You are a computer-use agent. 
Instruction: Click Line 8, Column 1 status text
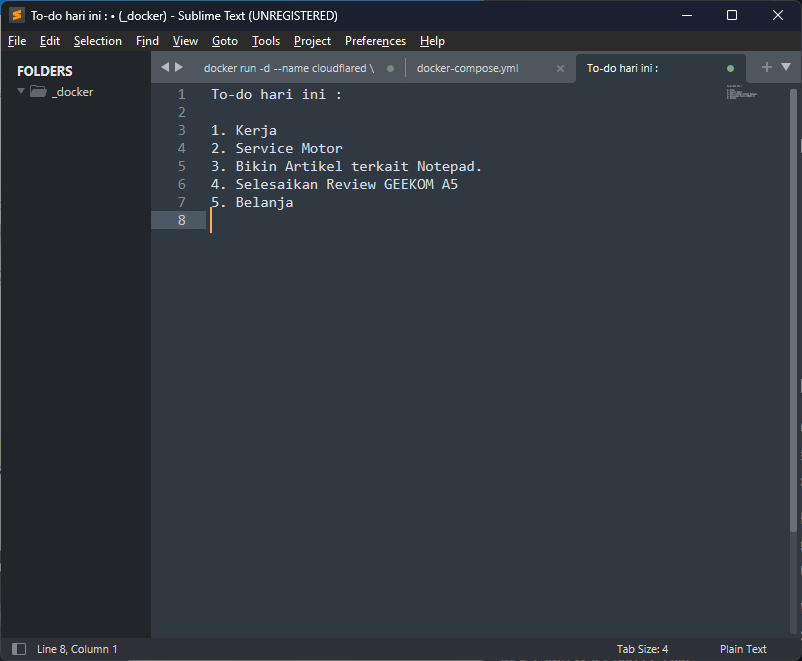coord(77,649)
